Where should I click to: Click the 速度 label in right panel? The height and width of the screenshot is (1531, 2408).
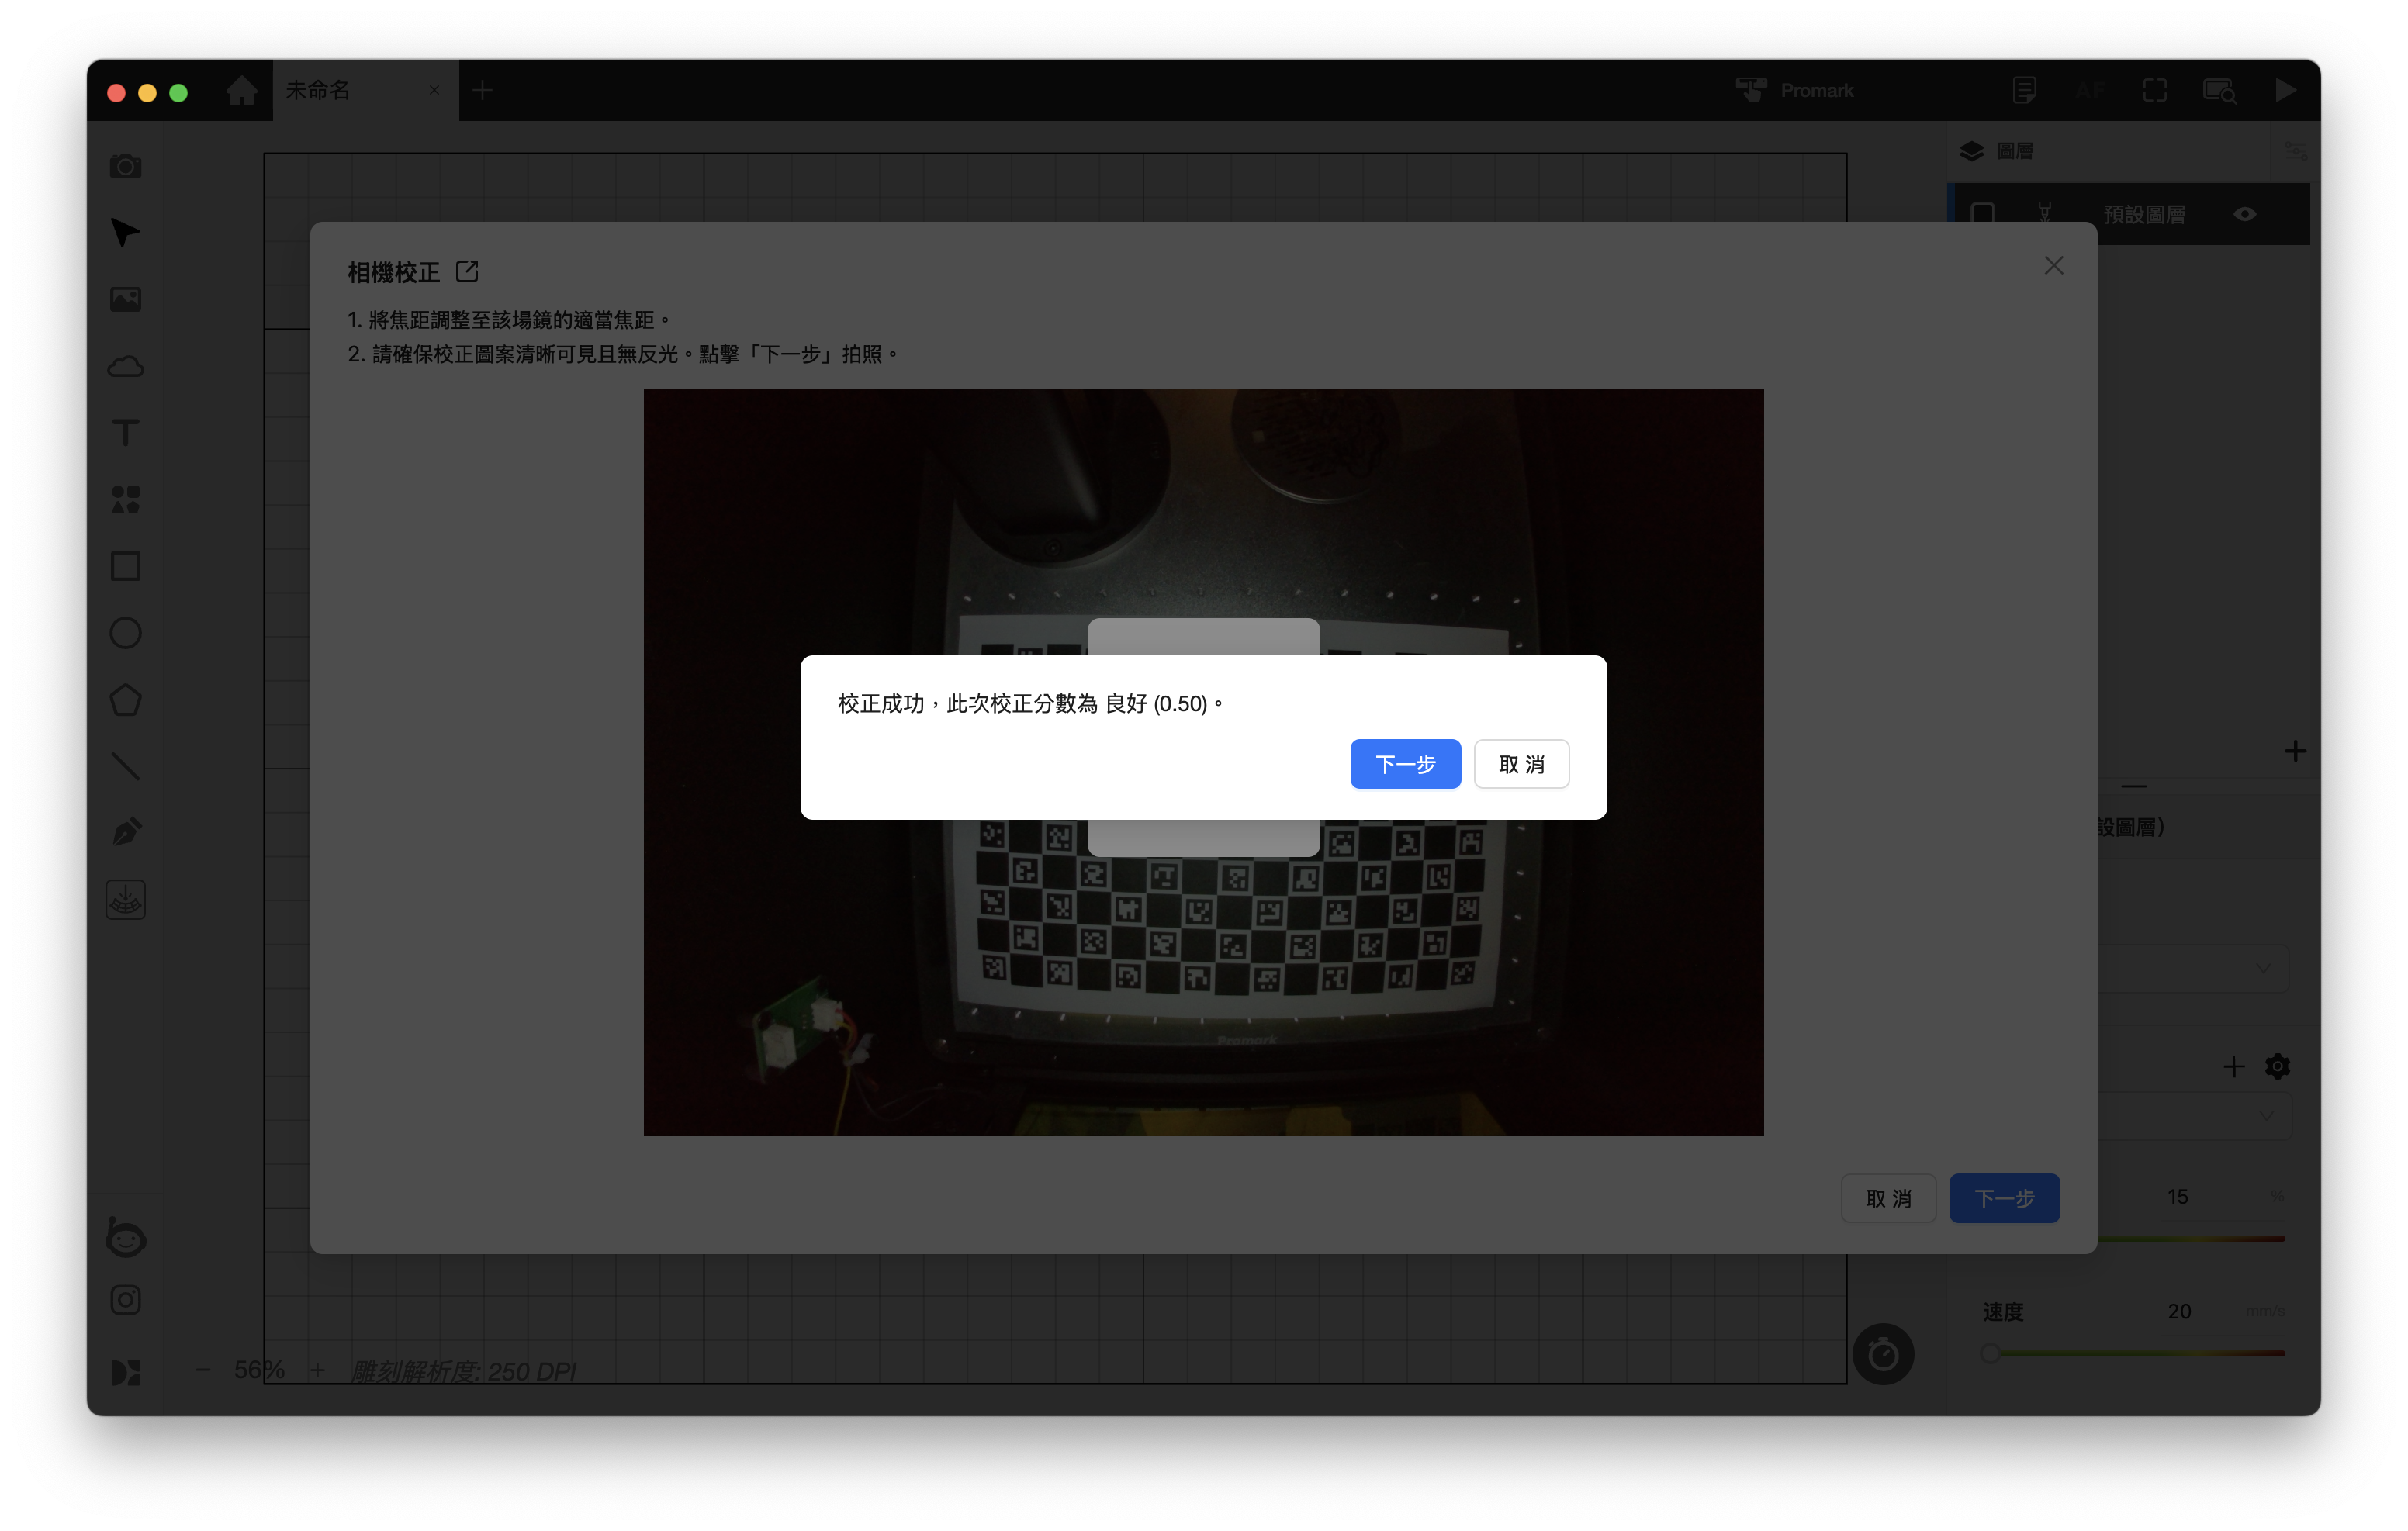click(x=2003, y=1311)
